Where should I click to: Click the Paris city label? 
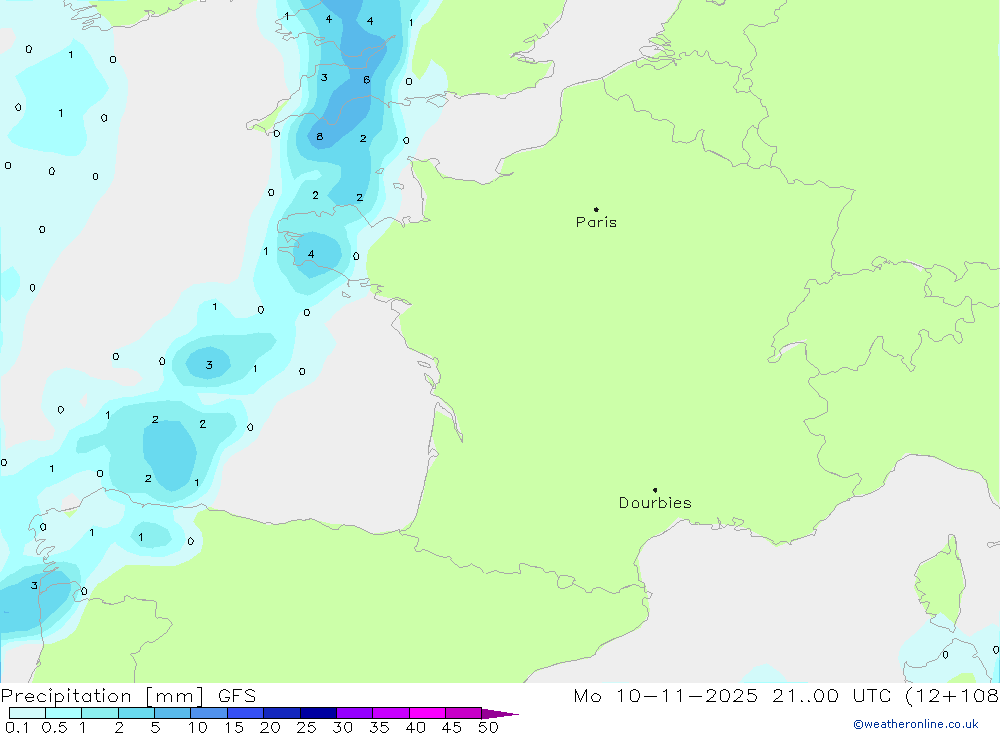pyautogui.click(x=596, y=222)
